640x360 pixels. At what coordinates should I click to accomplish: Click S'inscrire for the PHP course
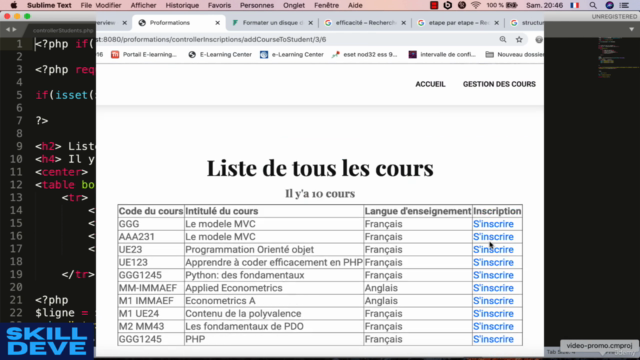[493, 339]
